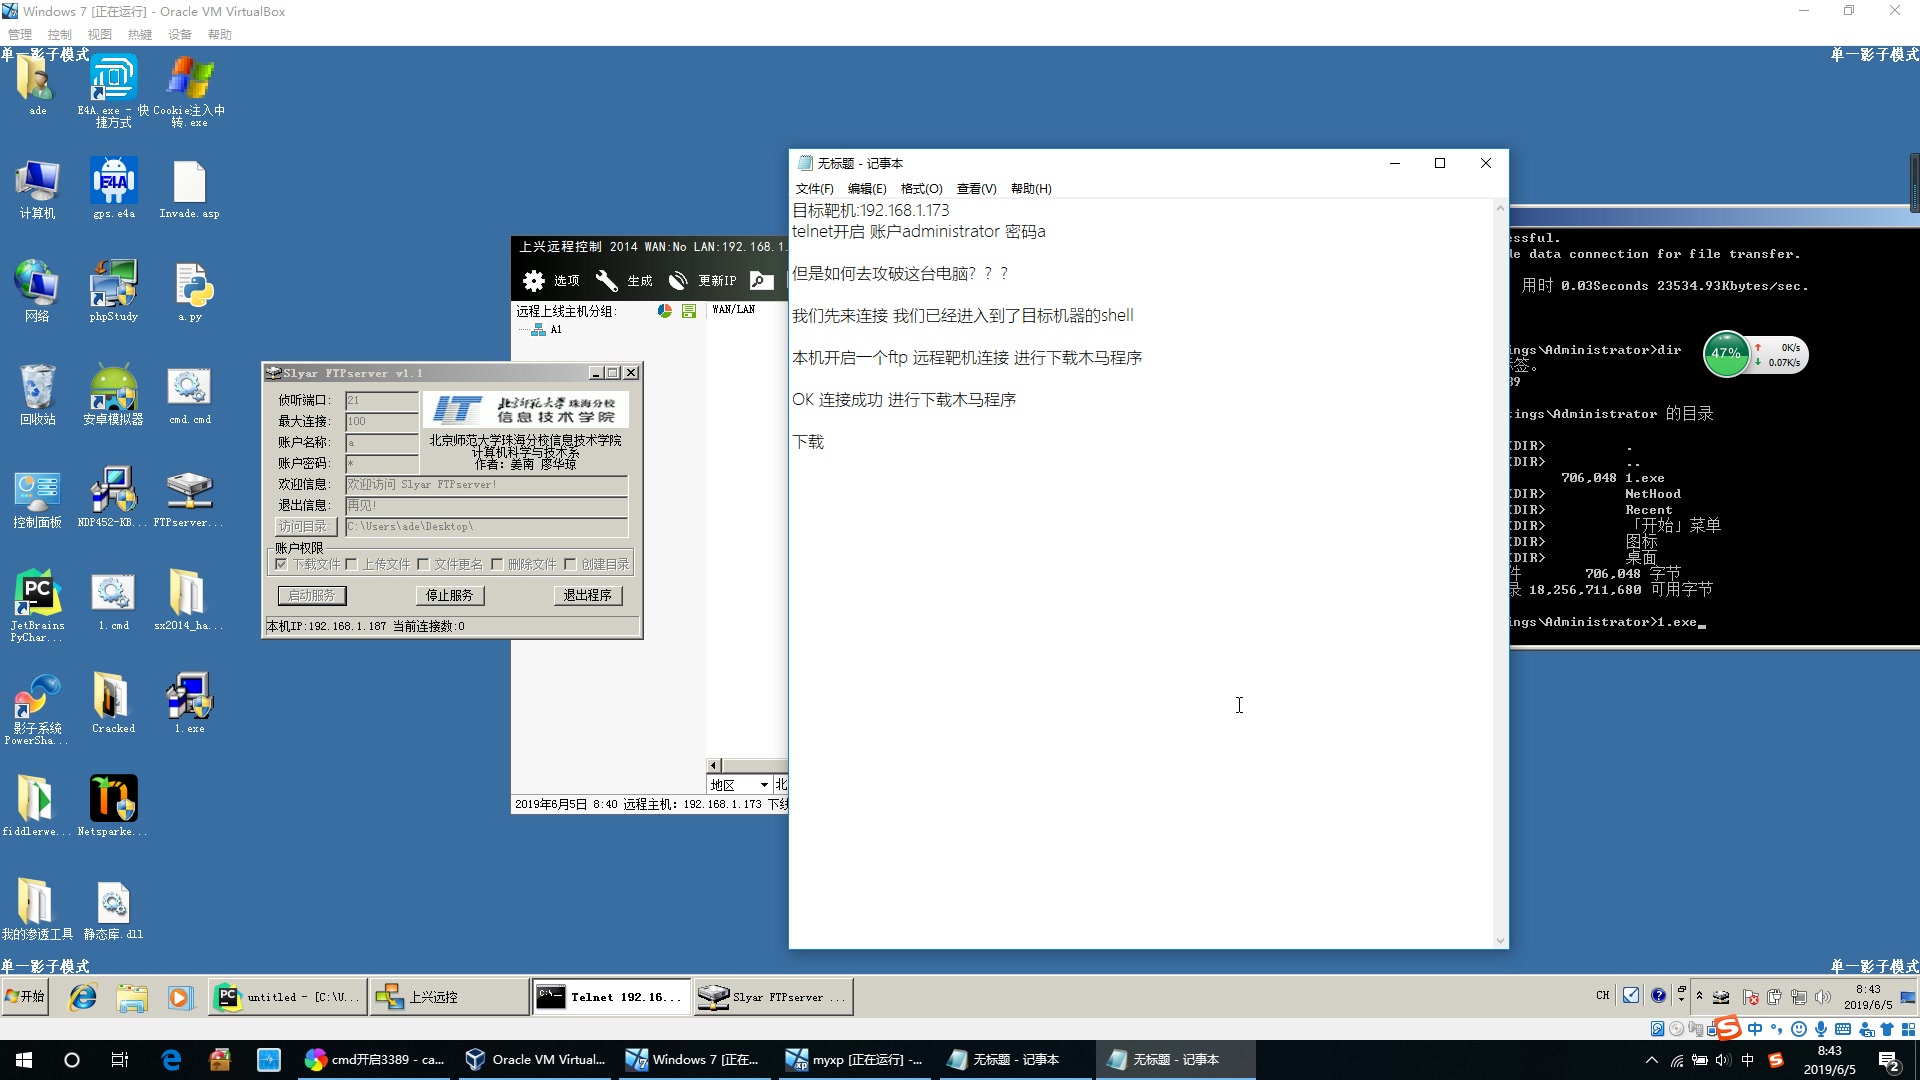The height and width of the screenshot is (1080, 1920).
Task: Click the 访问目录 button in FTPserver
Action: pyautogui.click(x=304, y=527)
